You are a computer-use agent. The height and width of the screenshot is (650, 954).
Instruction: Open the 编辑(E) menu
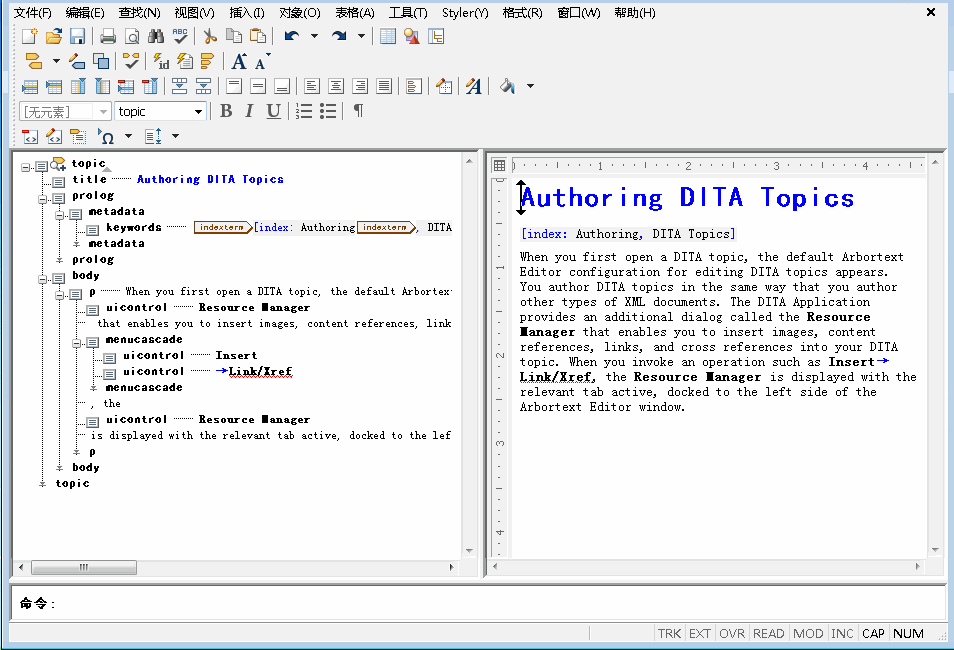coord(85,13)
